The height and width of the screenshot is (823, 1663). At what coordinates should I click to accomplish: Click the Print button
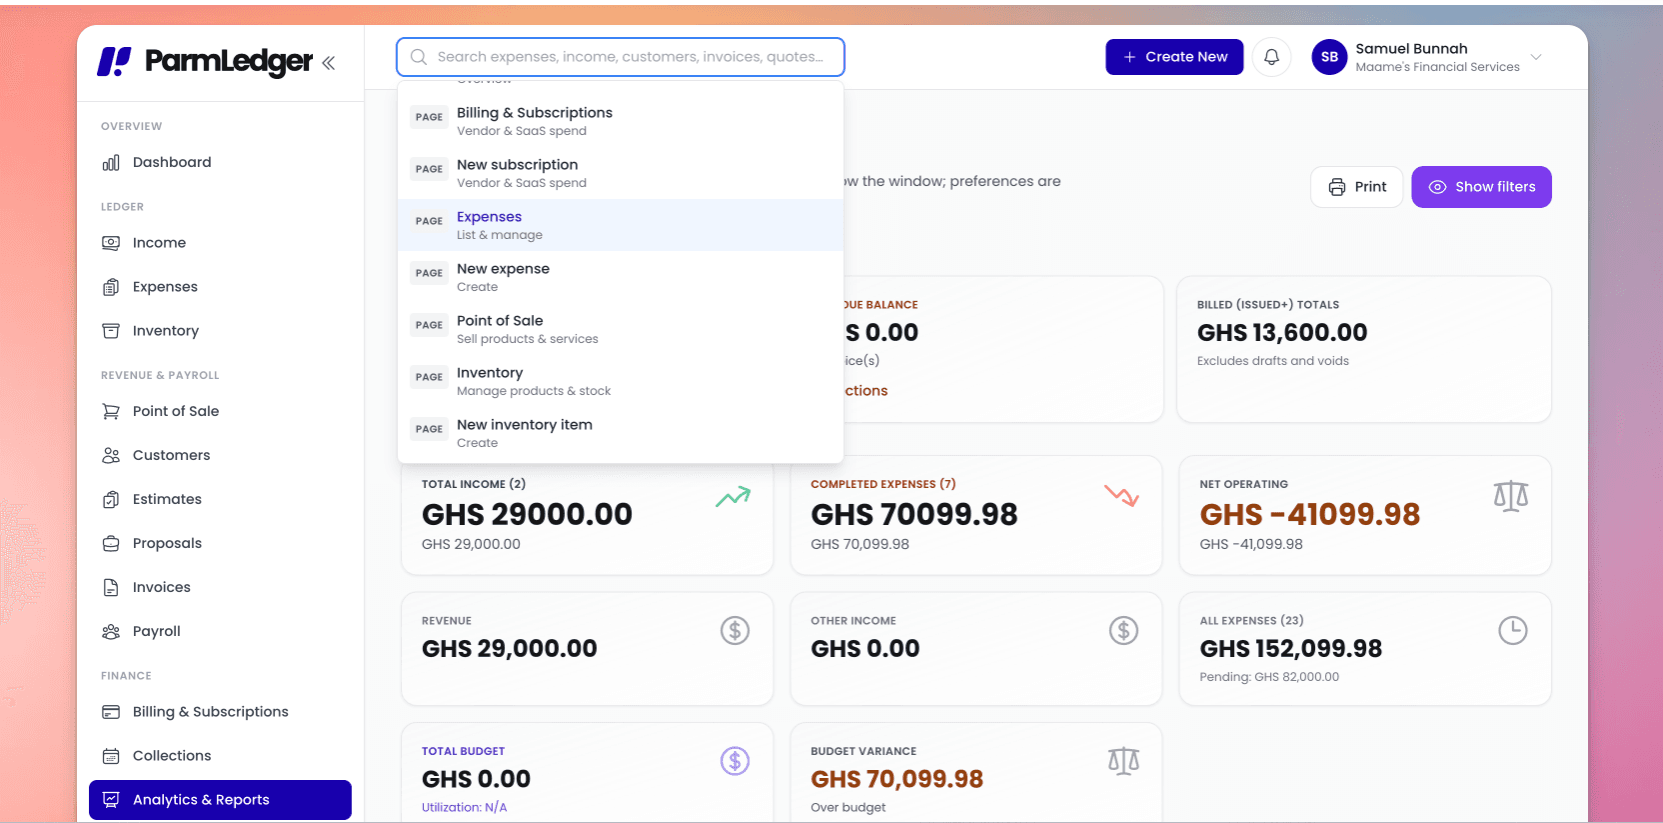click(1357, 187)
